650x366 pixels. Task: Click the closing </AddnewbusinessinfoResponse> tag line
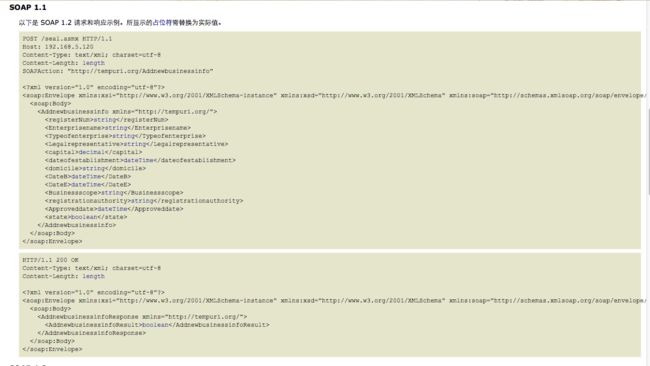click(x=92, y=333)
